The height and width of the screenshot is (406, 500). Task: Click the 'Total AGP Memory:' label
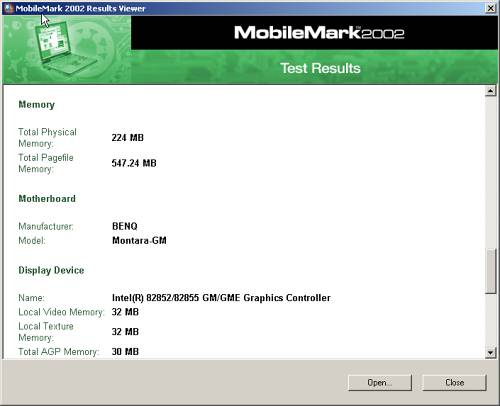[59, 352]
